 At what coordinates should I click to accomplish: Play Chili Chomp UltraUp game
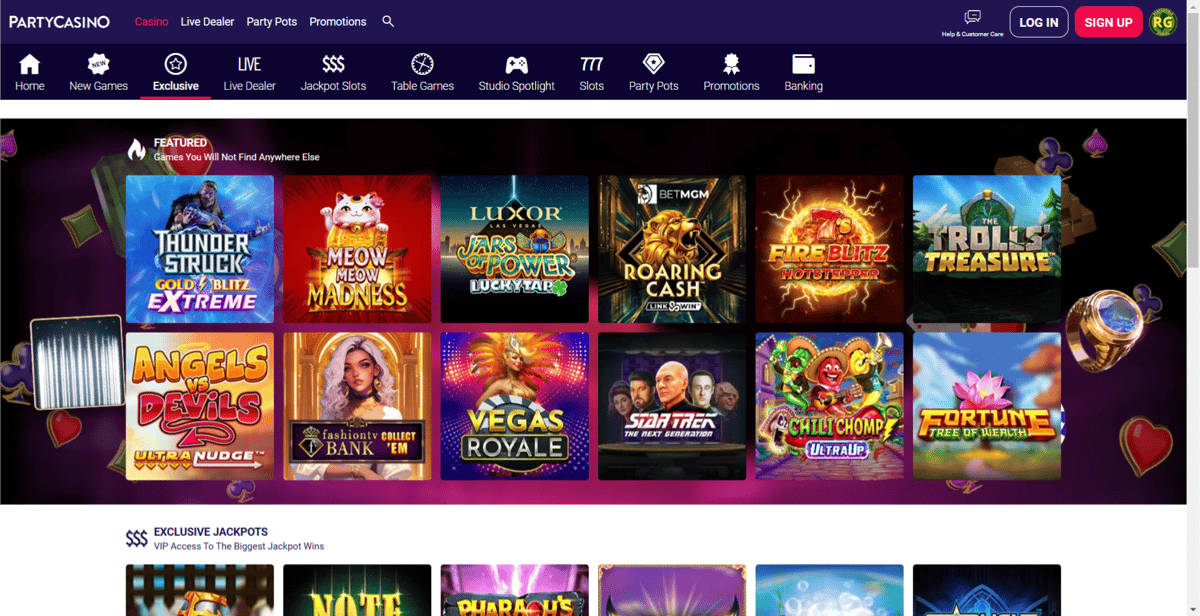830,406
